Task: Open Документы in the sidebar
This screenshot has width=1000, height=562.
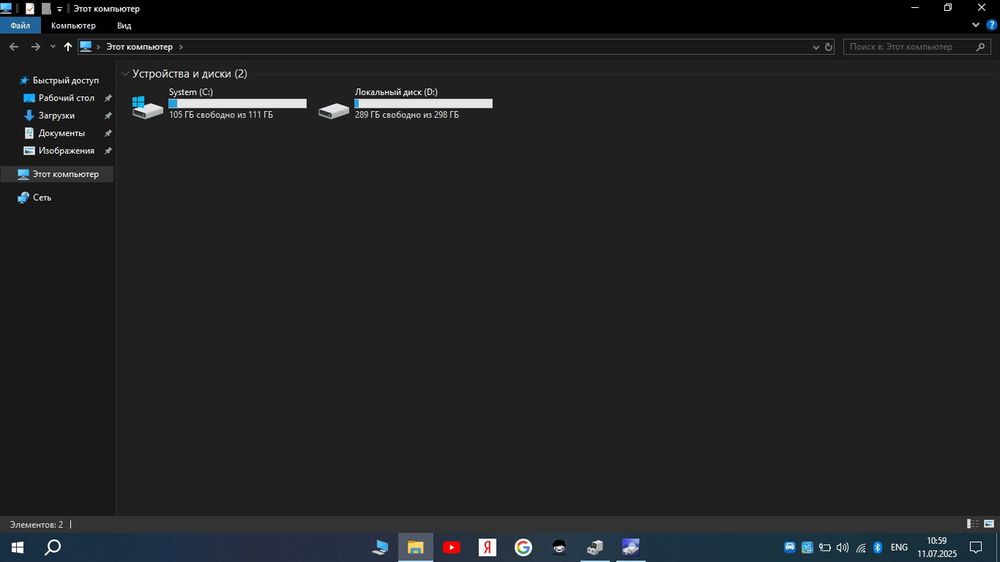Action: 61,133
